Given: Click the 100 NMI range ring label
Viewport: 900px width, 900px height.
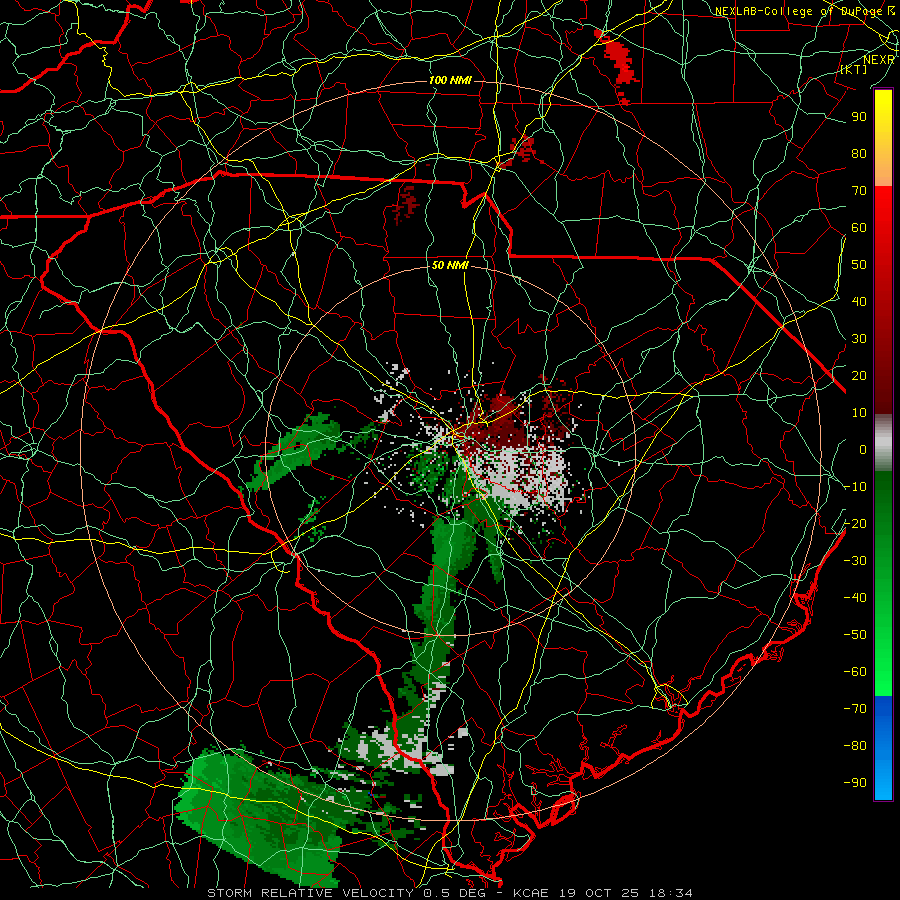Looking at the screenshot, I should tap(450, 80).
